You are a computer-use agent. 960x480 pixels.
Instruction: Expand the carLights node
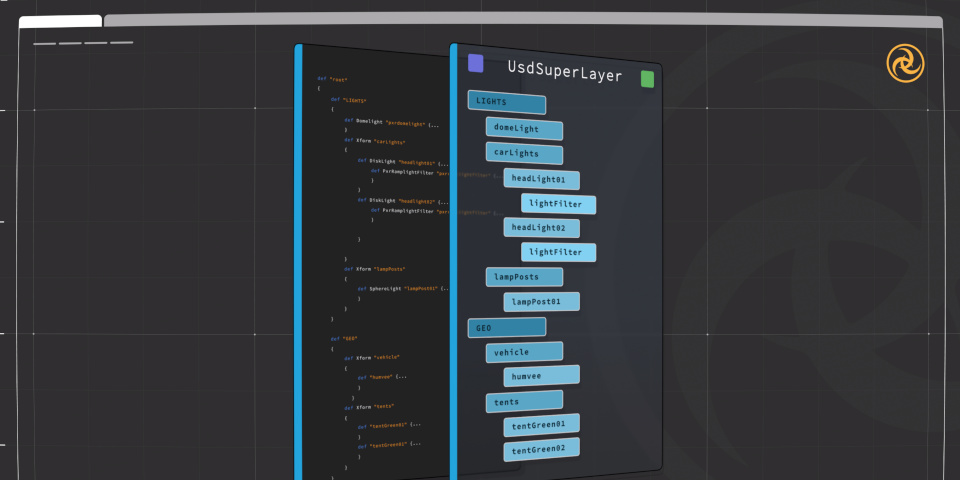click(524, 154)
